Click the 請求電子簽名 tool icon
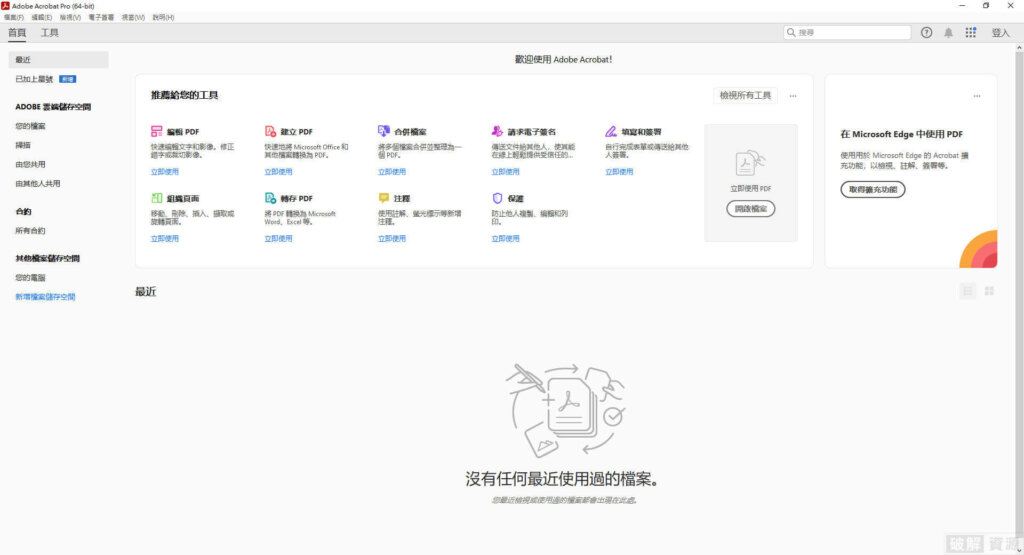This screenshot has width=1024, height=555. pyautogui.click(x=497, y=131)
